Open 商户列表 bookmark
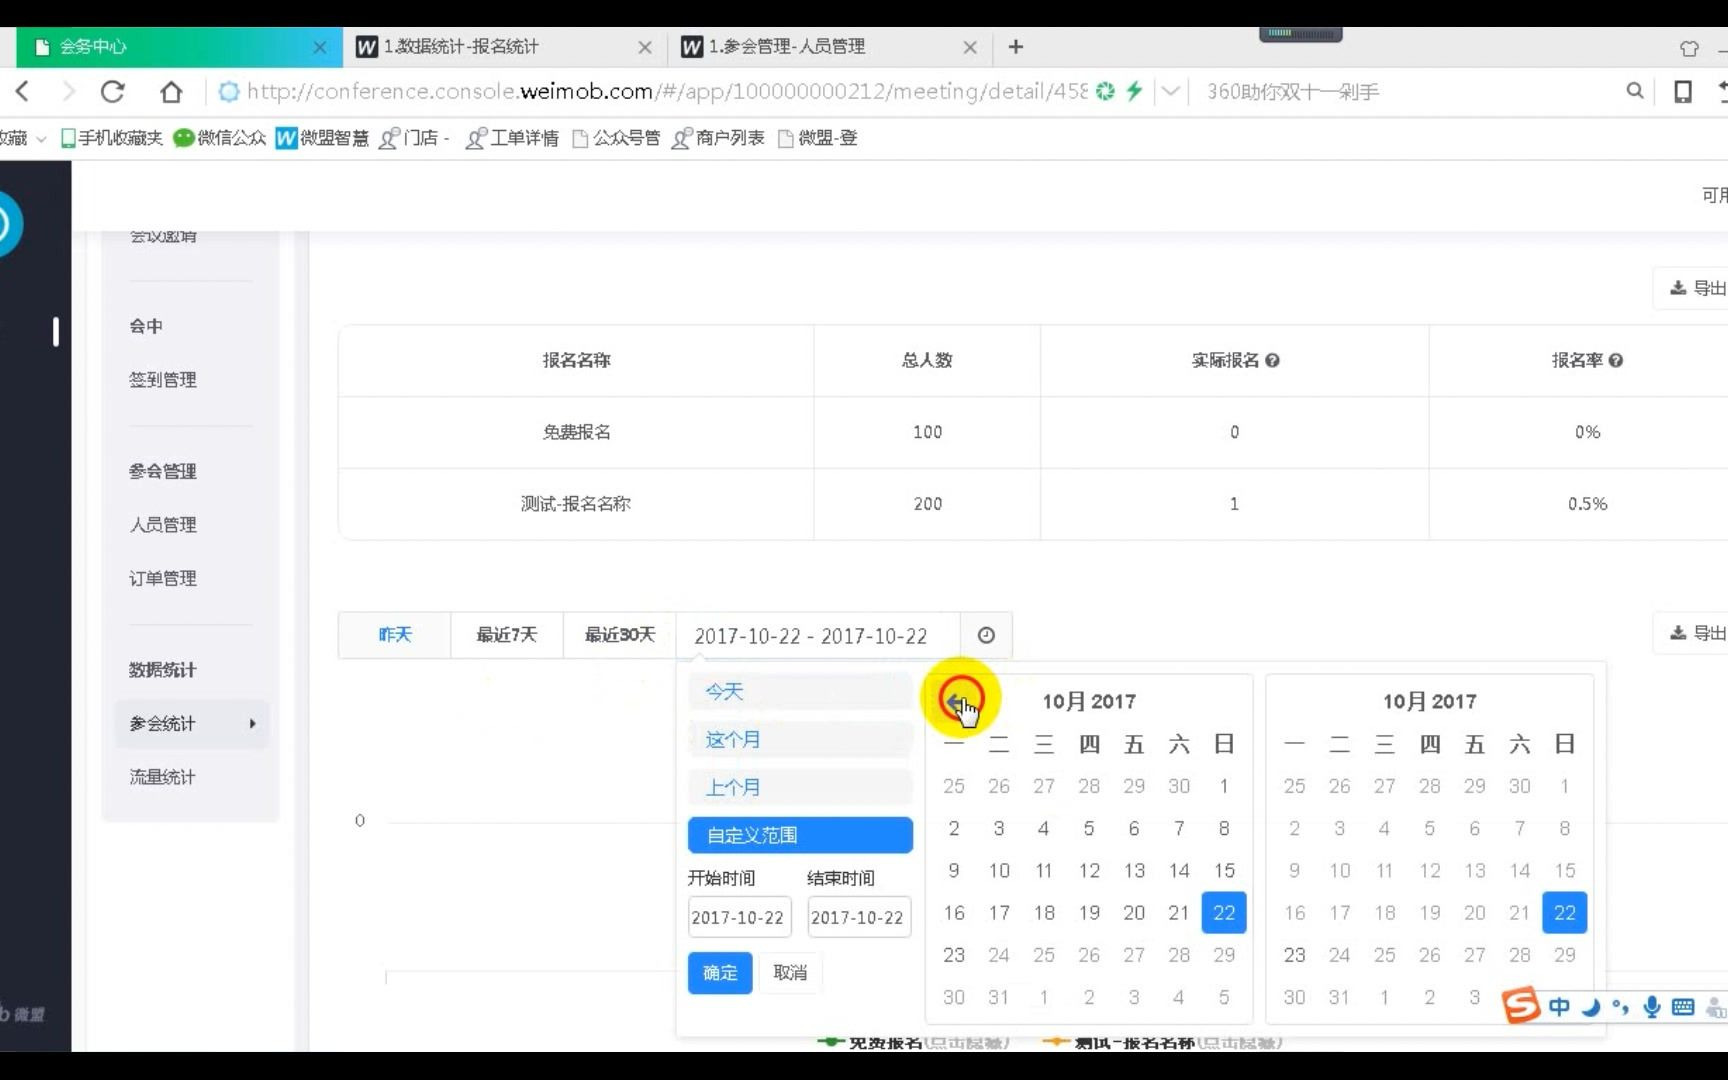The width and height of the screenshot is (1728, 1080). (719, 138)
